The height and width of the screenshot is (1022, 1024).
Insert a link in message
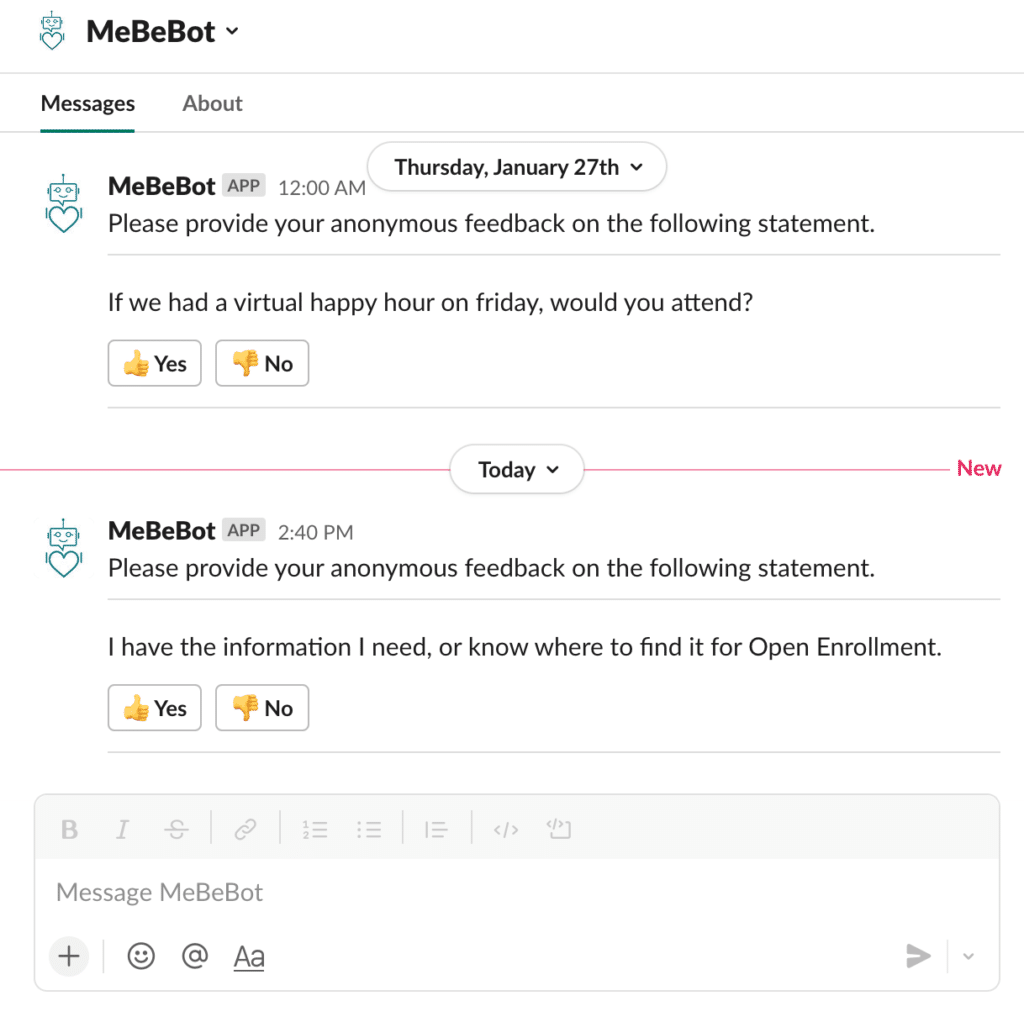coord(245,829)
